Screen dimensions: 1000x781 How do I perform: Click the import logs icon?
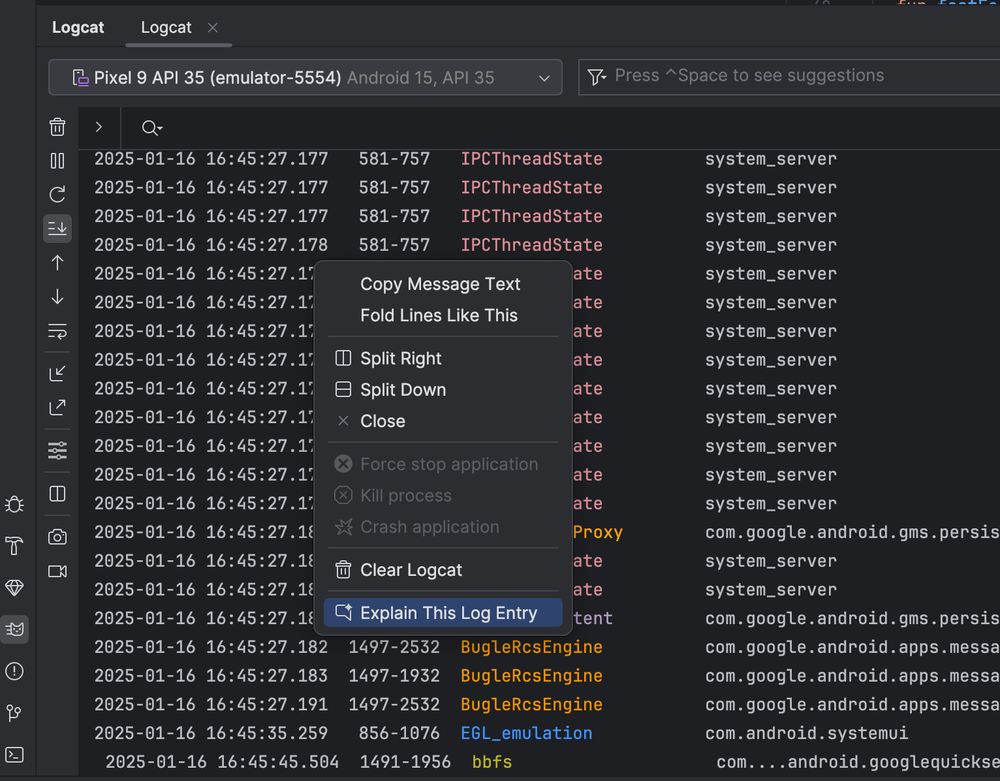tap(57, 374)
